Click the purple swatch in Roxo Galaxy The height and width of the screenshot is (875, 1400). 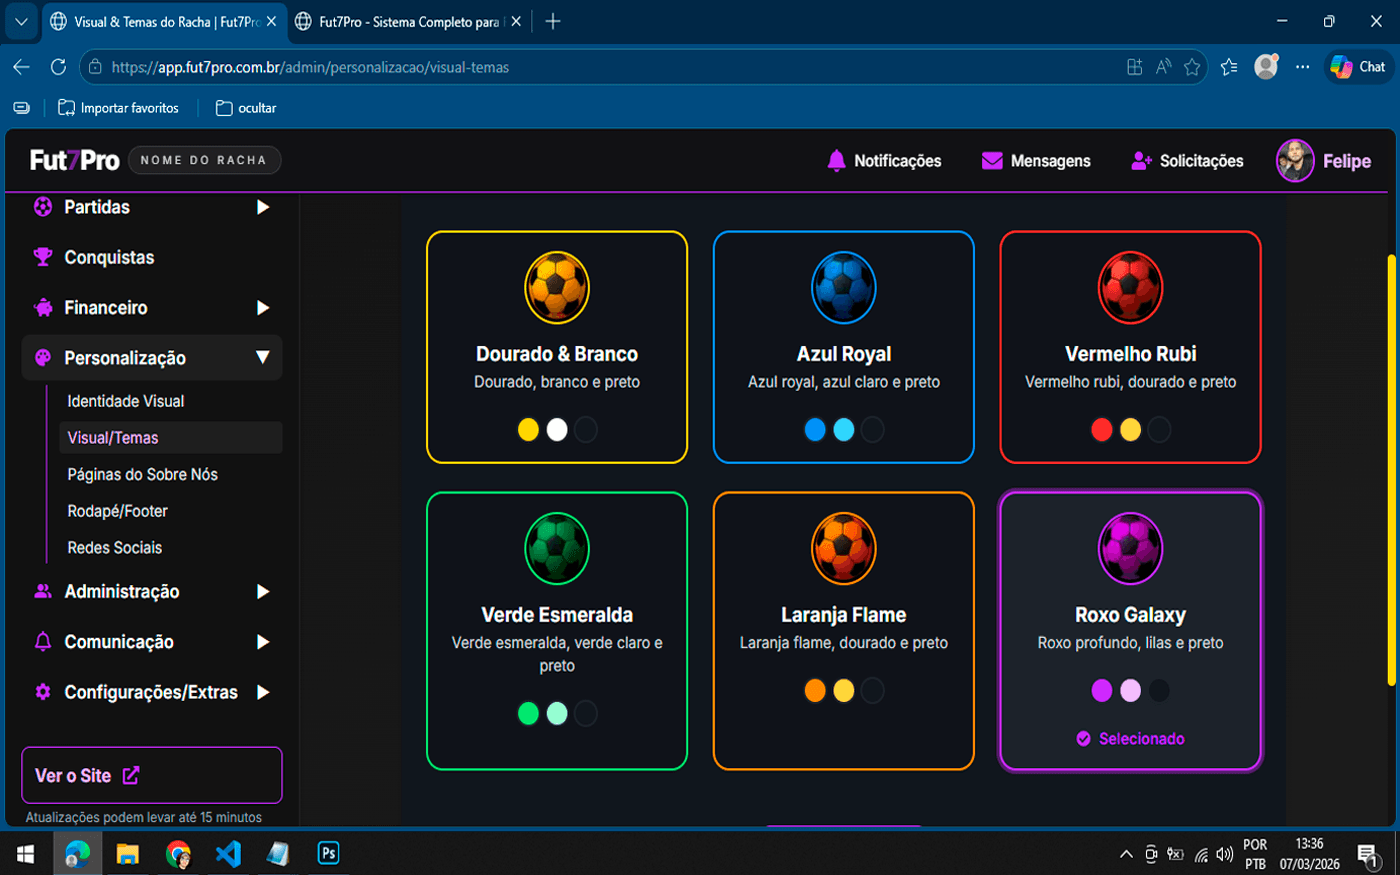[x=1102, y=691]
